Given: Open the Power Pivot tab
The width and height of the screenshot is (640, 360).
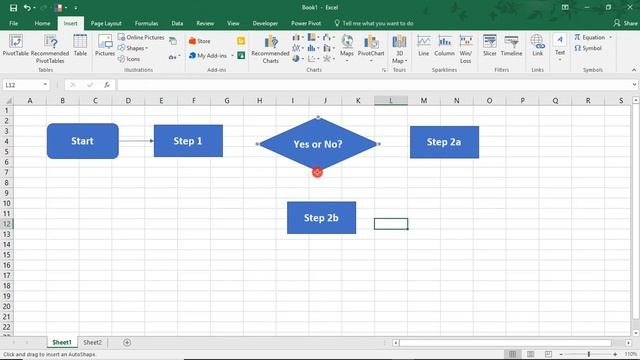Looking at the screenshot, I should coord(306,24).
